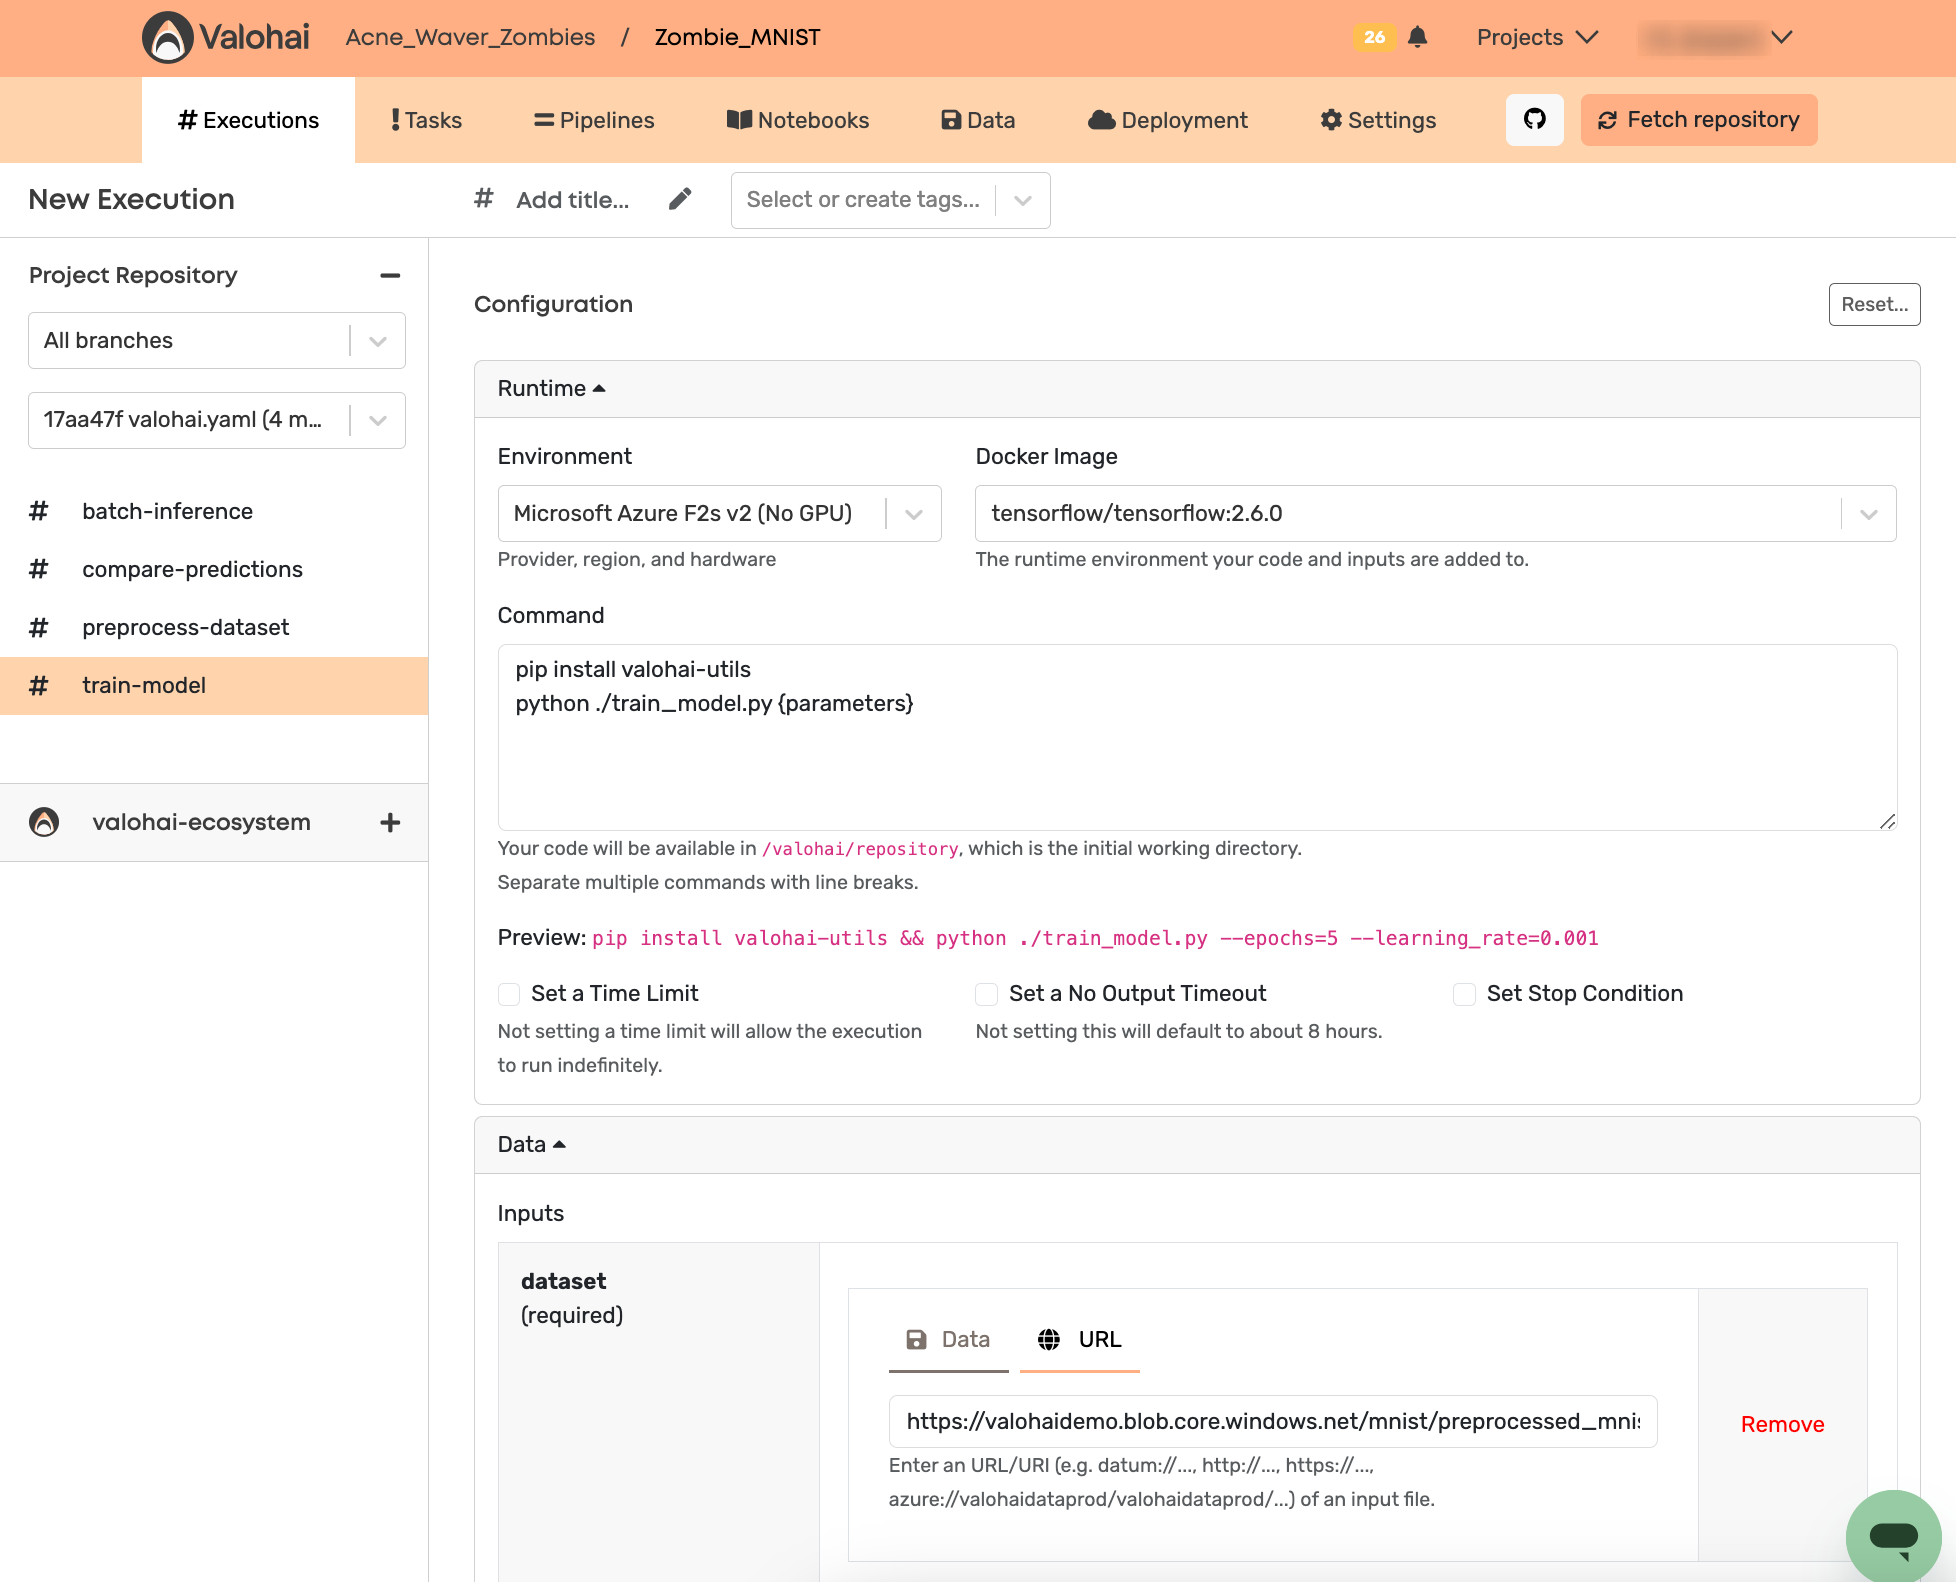Click the Add title field
Image resolution: width=1956 pixels, height=1582 pixels.
coord(573,200)
